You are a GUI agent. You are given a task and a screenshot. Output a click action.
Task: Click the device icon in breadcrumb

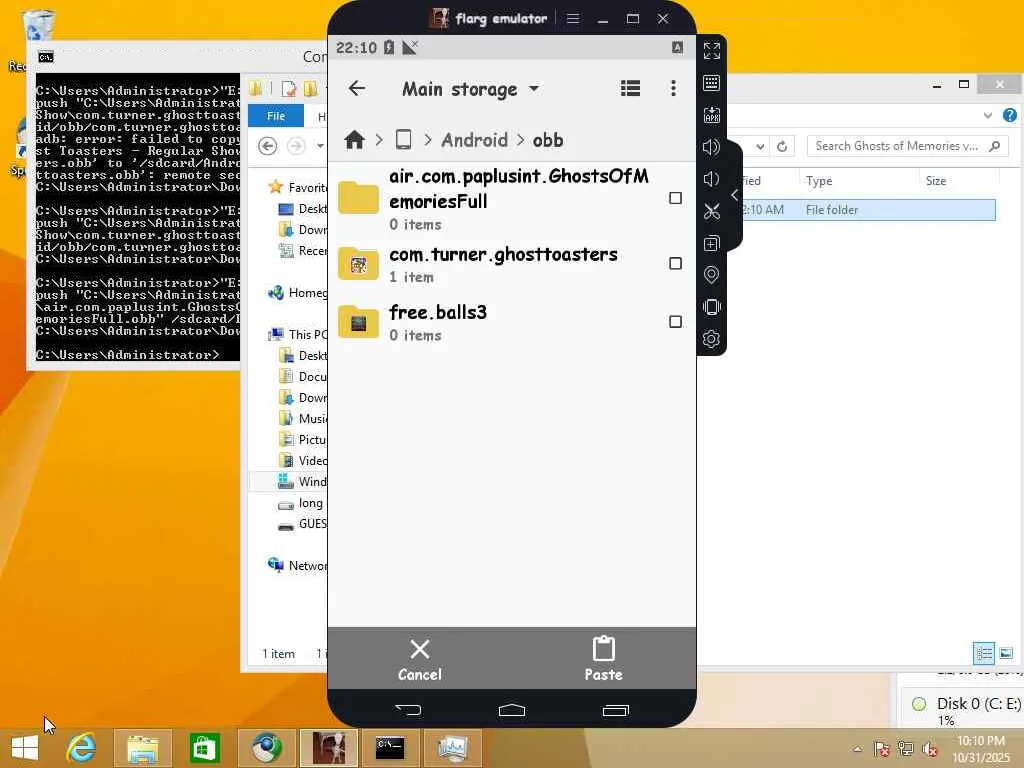point(404,140)
